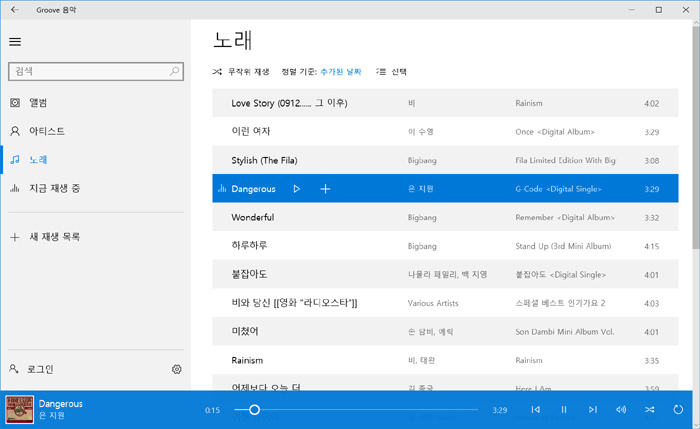This screenshot has height=429, width=700.
Task: Open settings with the gear icon
Action: [177, 369]
